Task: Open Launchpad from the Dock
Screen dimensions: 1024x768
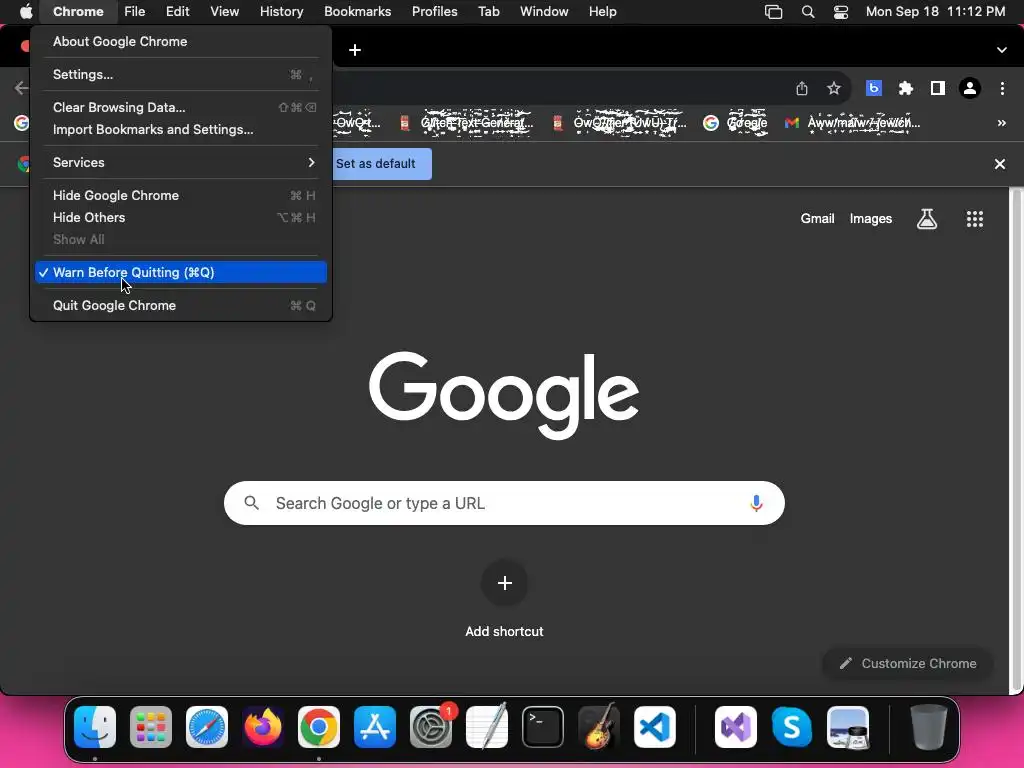Action: point(151,727)
